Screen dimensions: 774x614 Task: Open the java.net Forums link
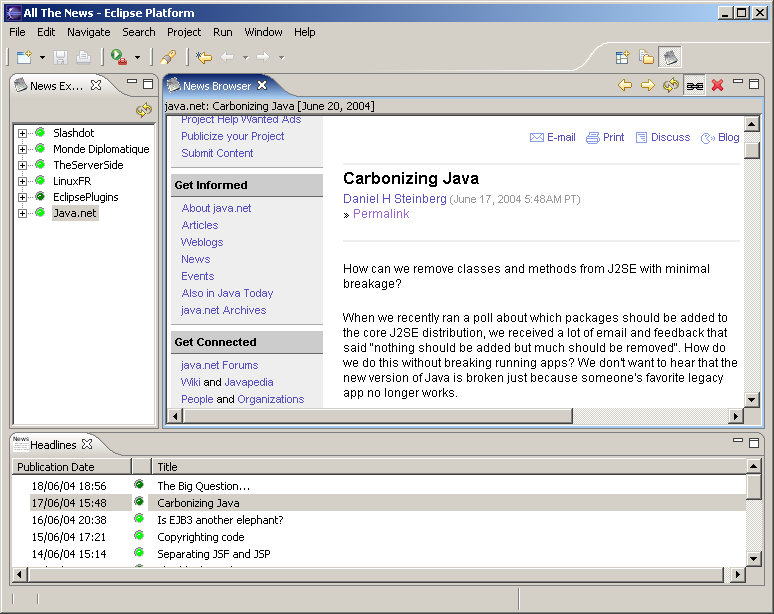(x=220, y=365)
